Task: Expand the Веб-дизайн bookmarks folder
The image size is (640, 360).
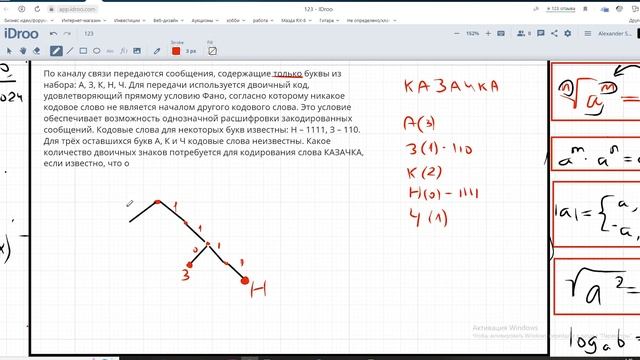Action: (x=168, y=20)
